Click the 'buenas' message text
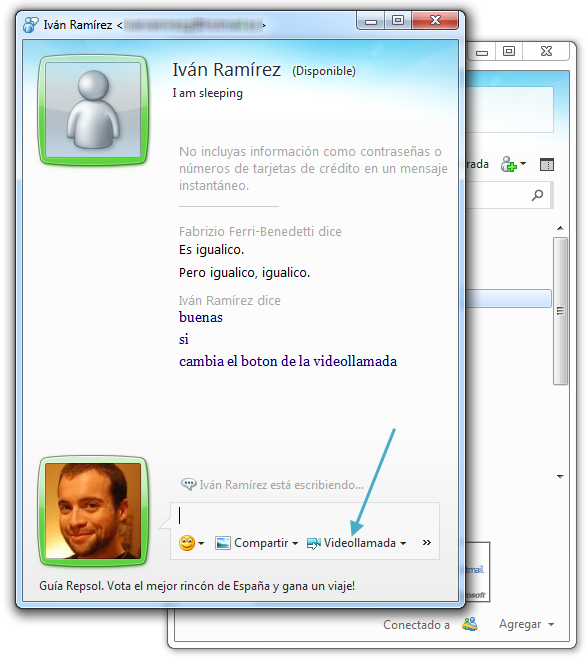The image size is (586, 658). coord(201,317)
